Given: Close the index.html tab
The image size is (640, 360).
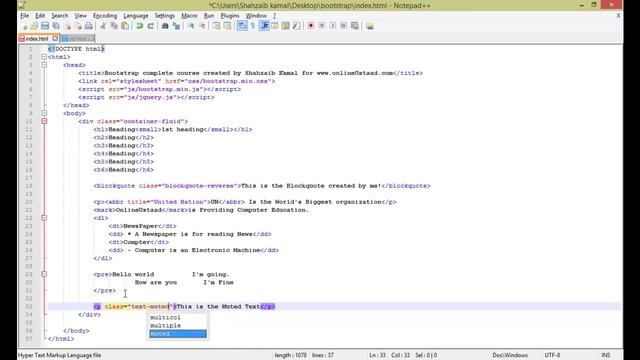Looking at the screenshot, I should (x=55, y=38).
